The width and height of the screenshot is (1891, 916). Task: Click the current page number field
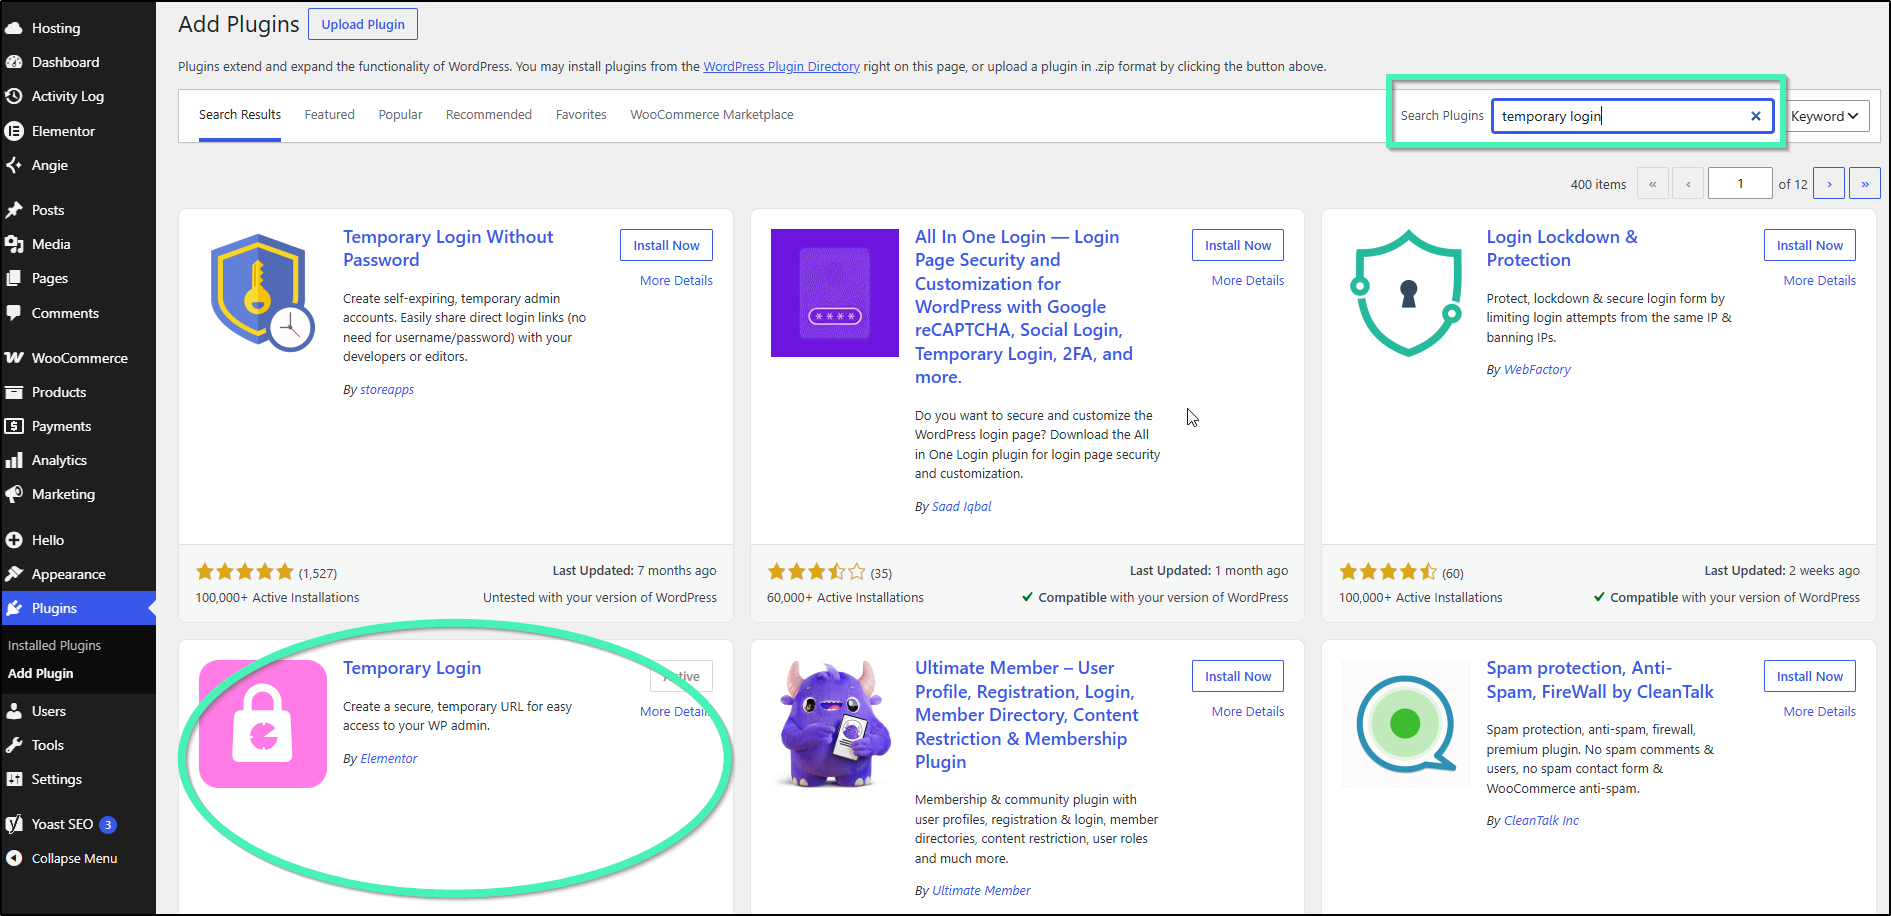click(1740, 184)
